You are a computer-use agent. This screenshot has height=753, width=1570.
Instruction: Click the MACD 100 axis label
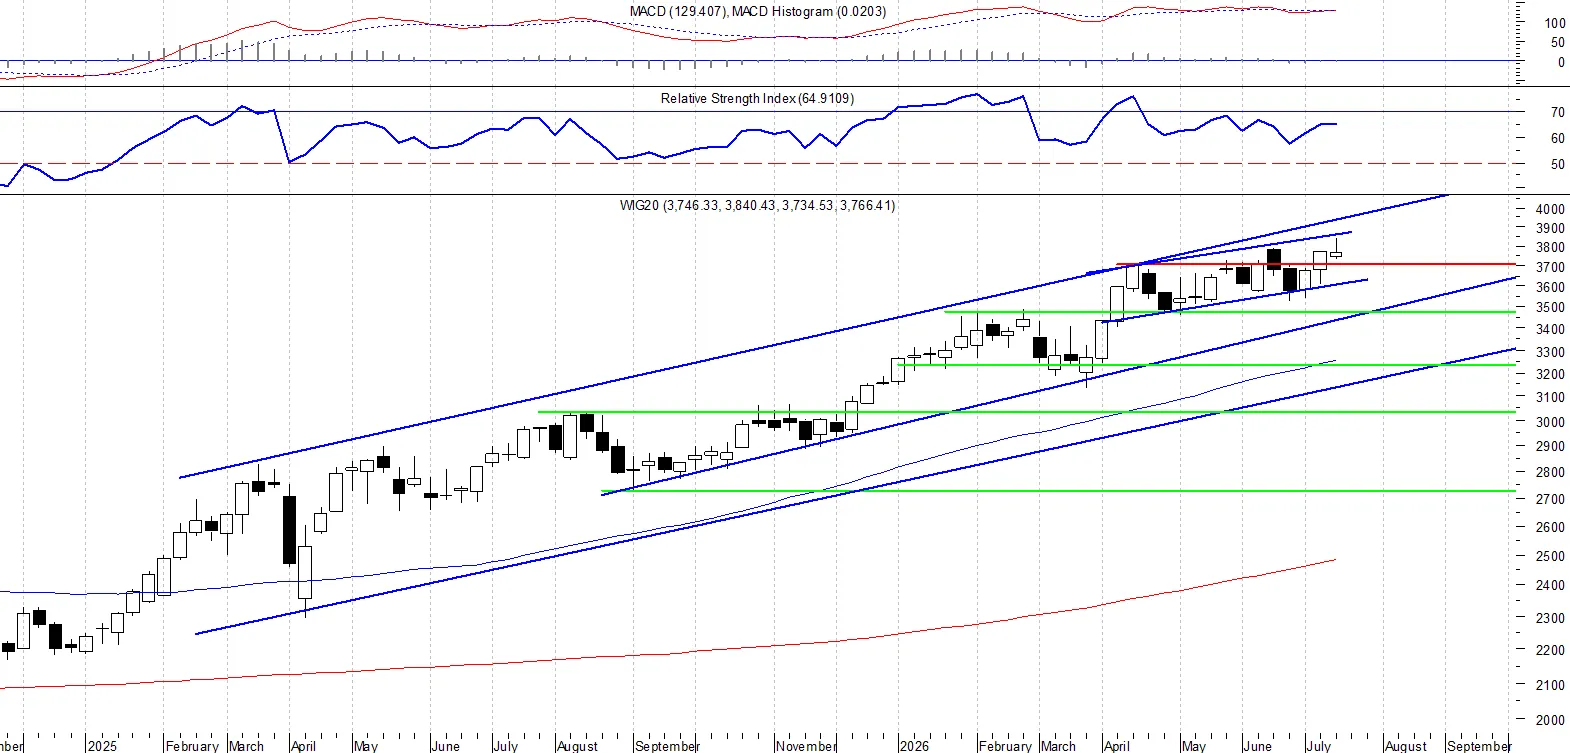point(1555,22)
